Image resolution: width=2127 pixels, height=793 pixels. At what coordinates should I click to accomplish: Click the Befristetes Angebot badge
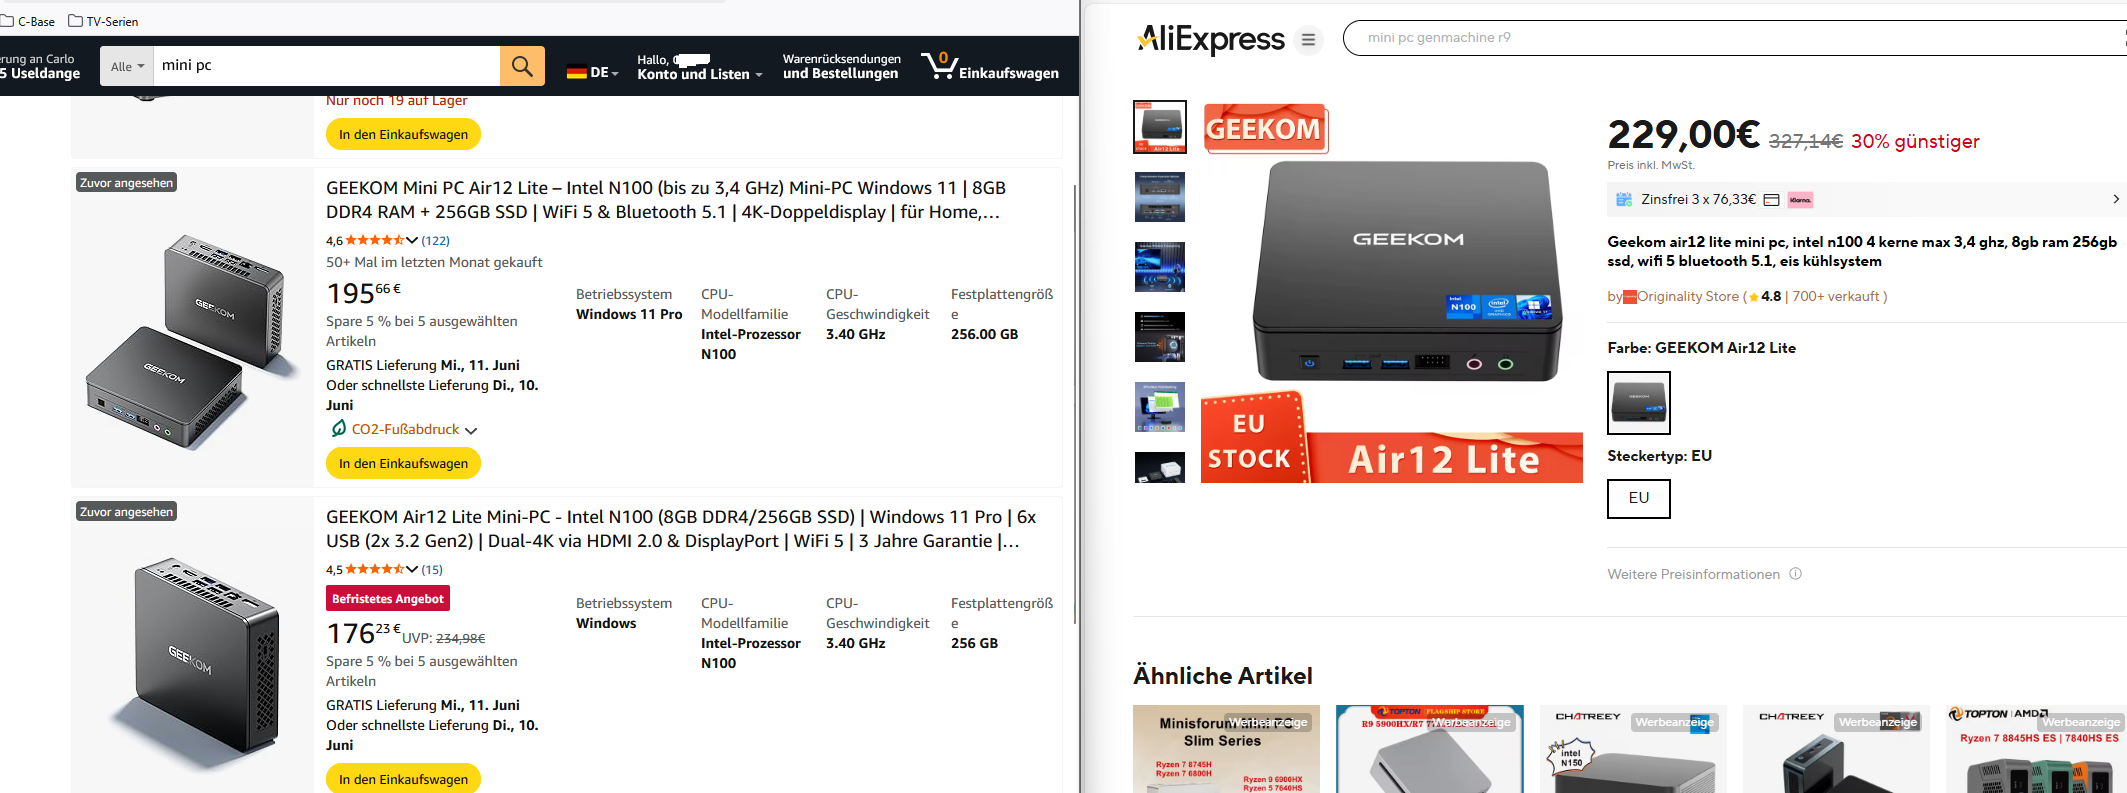click(x=388, y=598)
